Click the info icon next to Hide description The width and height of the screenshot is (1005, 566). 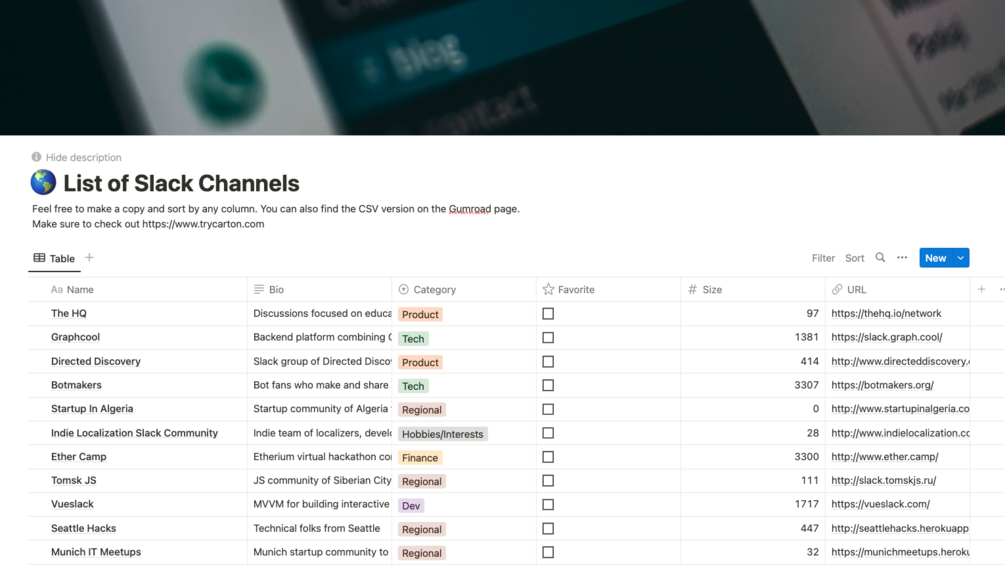coord(37,157)
